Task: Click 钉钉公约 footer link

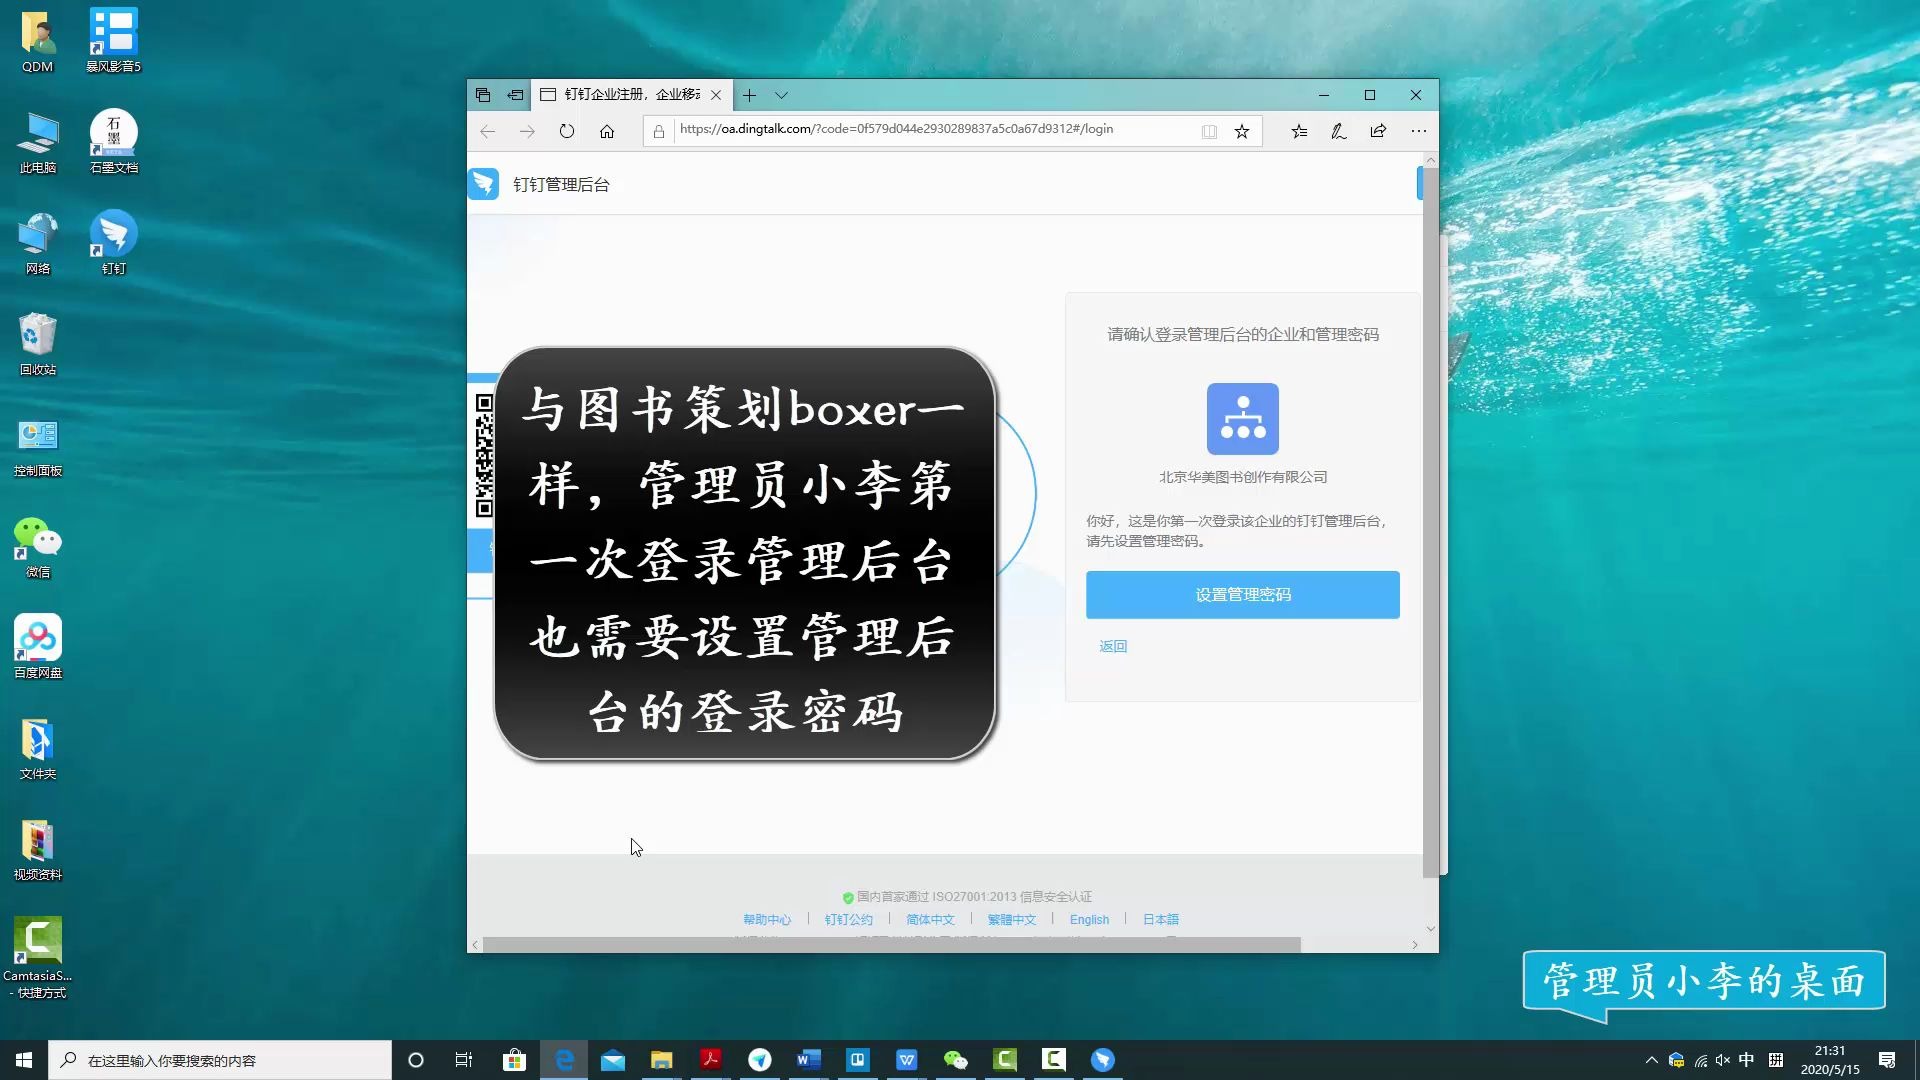Action: 849,919
